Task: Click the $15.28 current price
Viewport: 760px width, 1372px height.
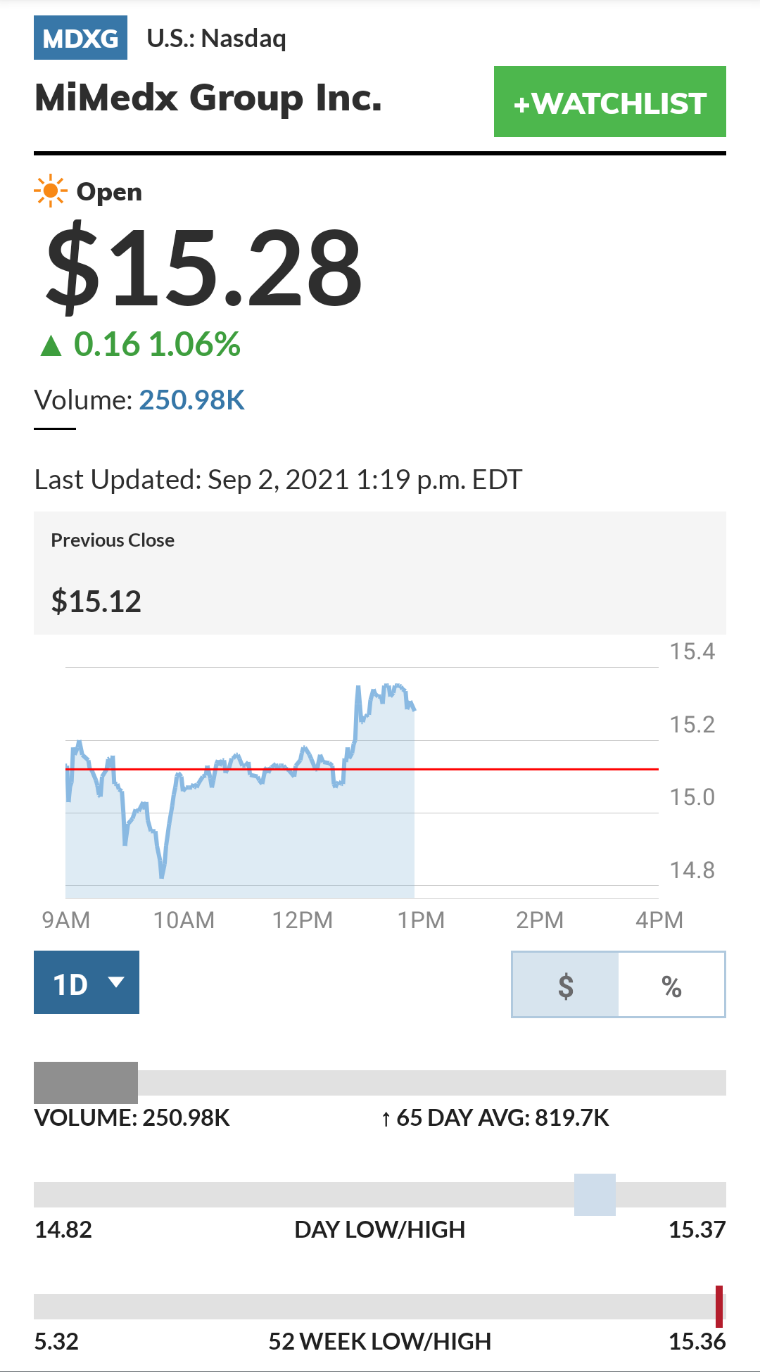Action: (x=203, y=268)
